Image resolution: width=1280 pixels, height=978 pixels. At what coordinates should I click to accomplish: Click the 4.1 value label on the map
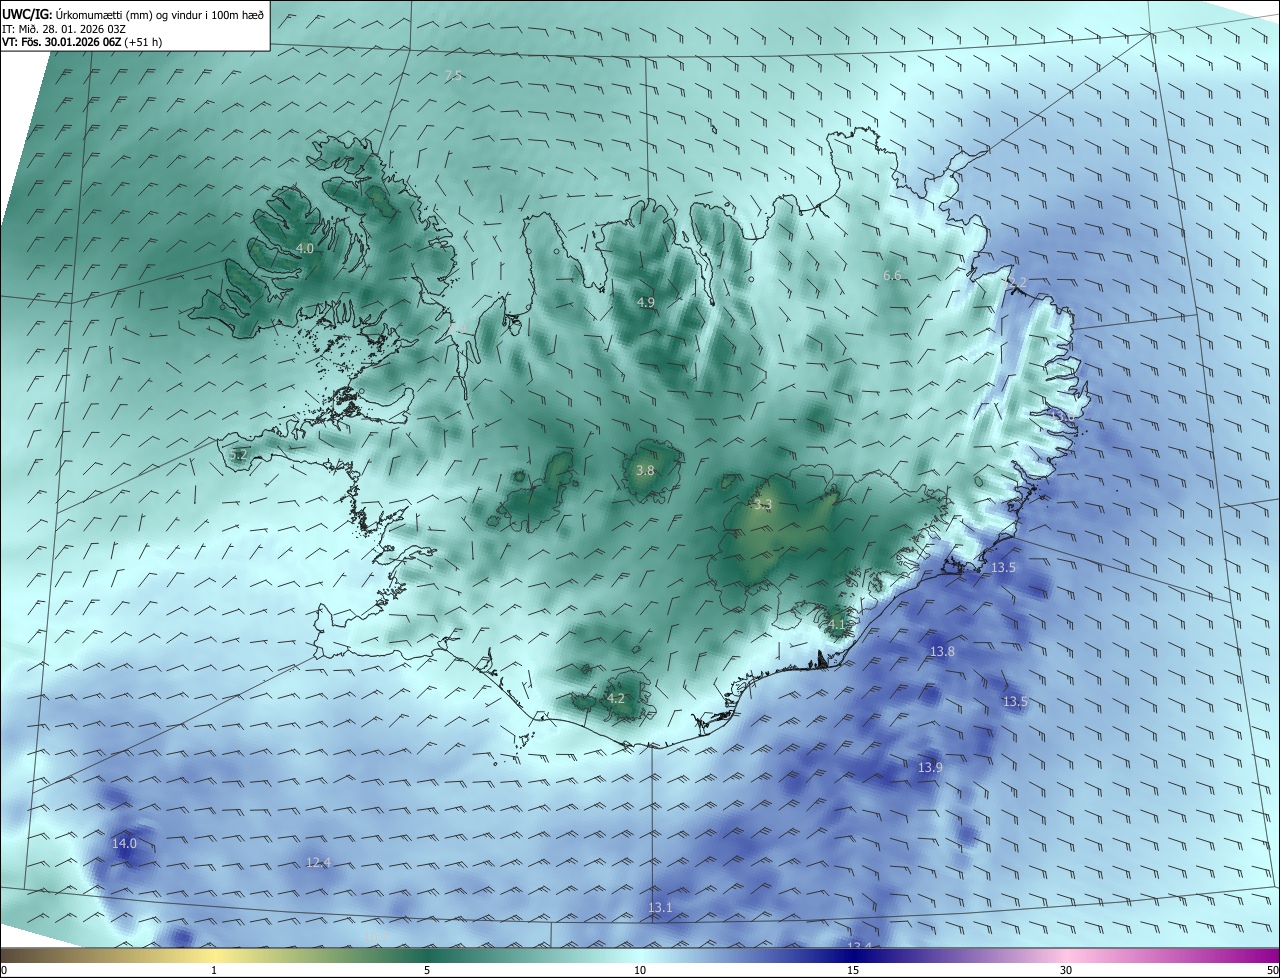837,625
